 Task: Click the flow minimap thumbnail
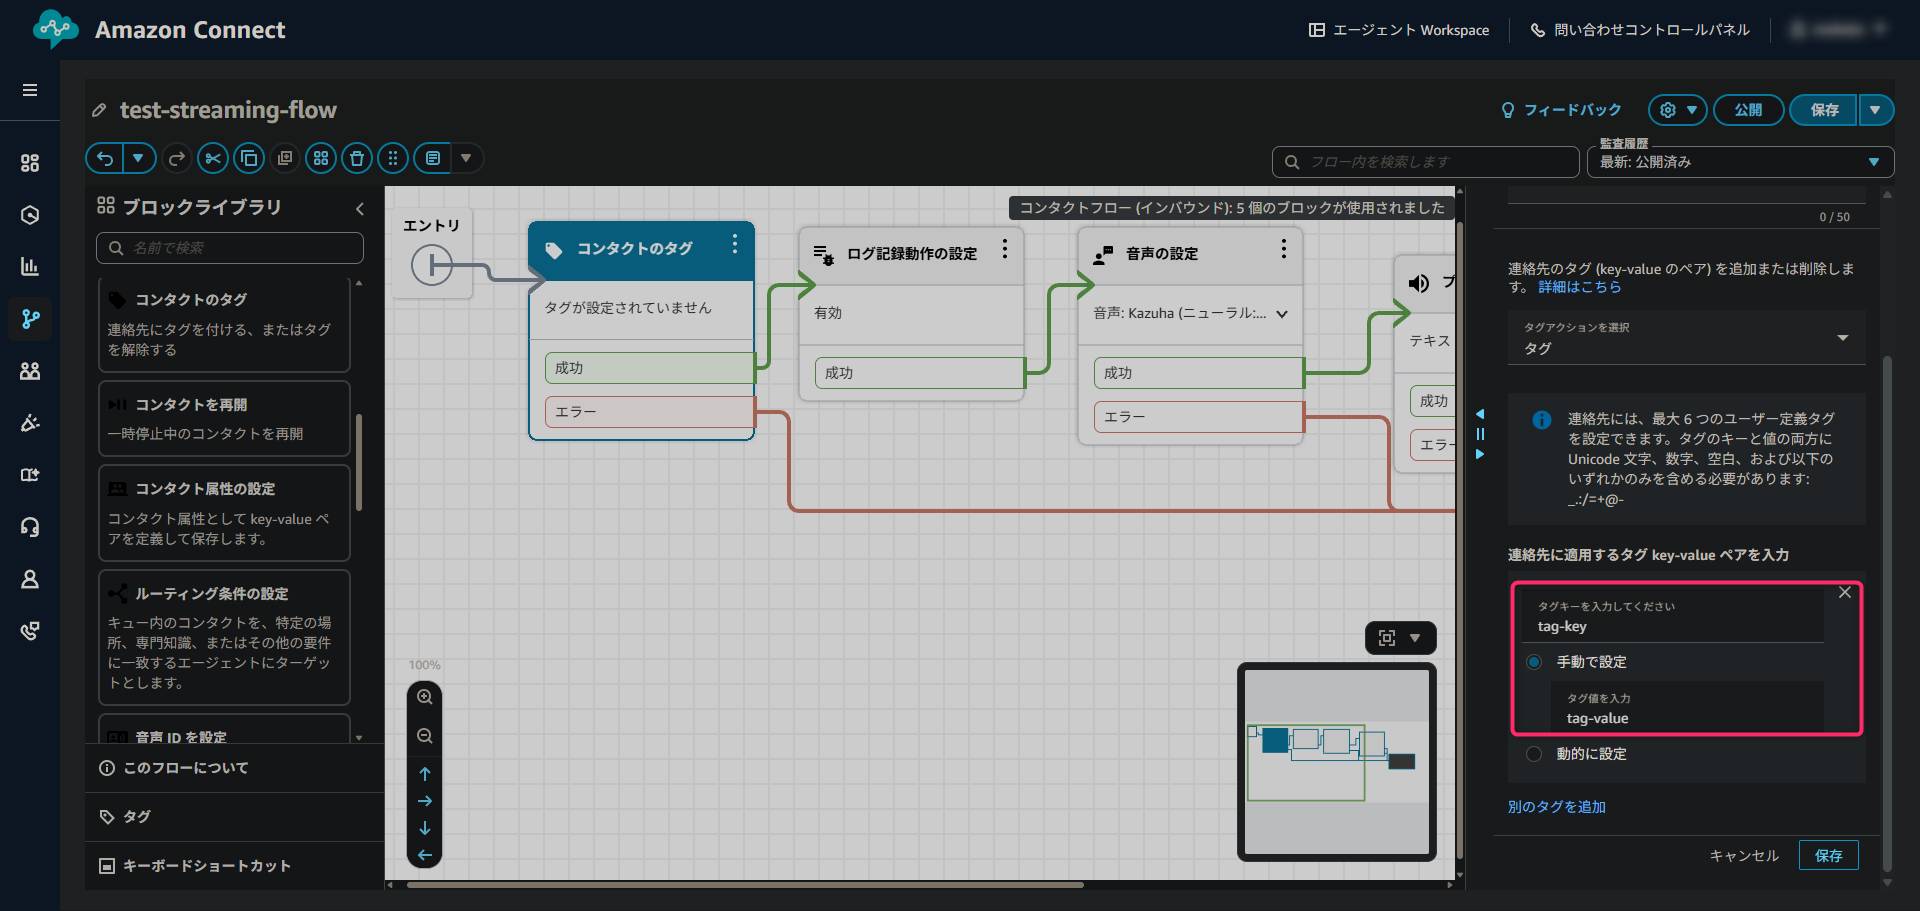coord(1337,762)
